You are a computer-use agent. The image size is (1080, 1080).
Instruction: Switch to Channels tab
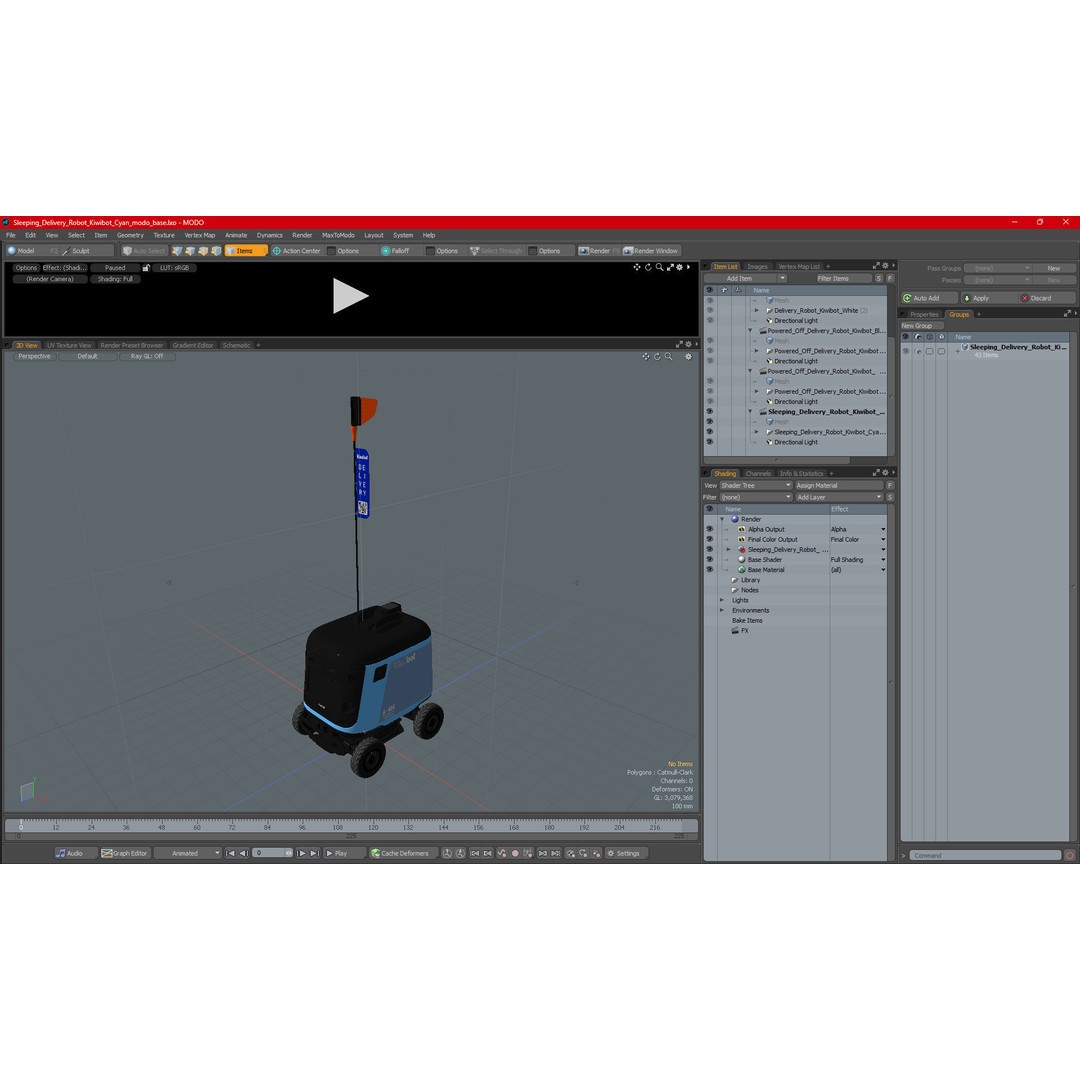click(x=758, y=474)
